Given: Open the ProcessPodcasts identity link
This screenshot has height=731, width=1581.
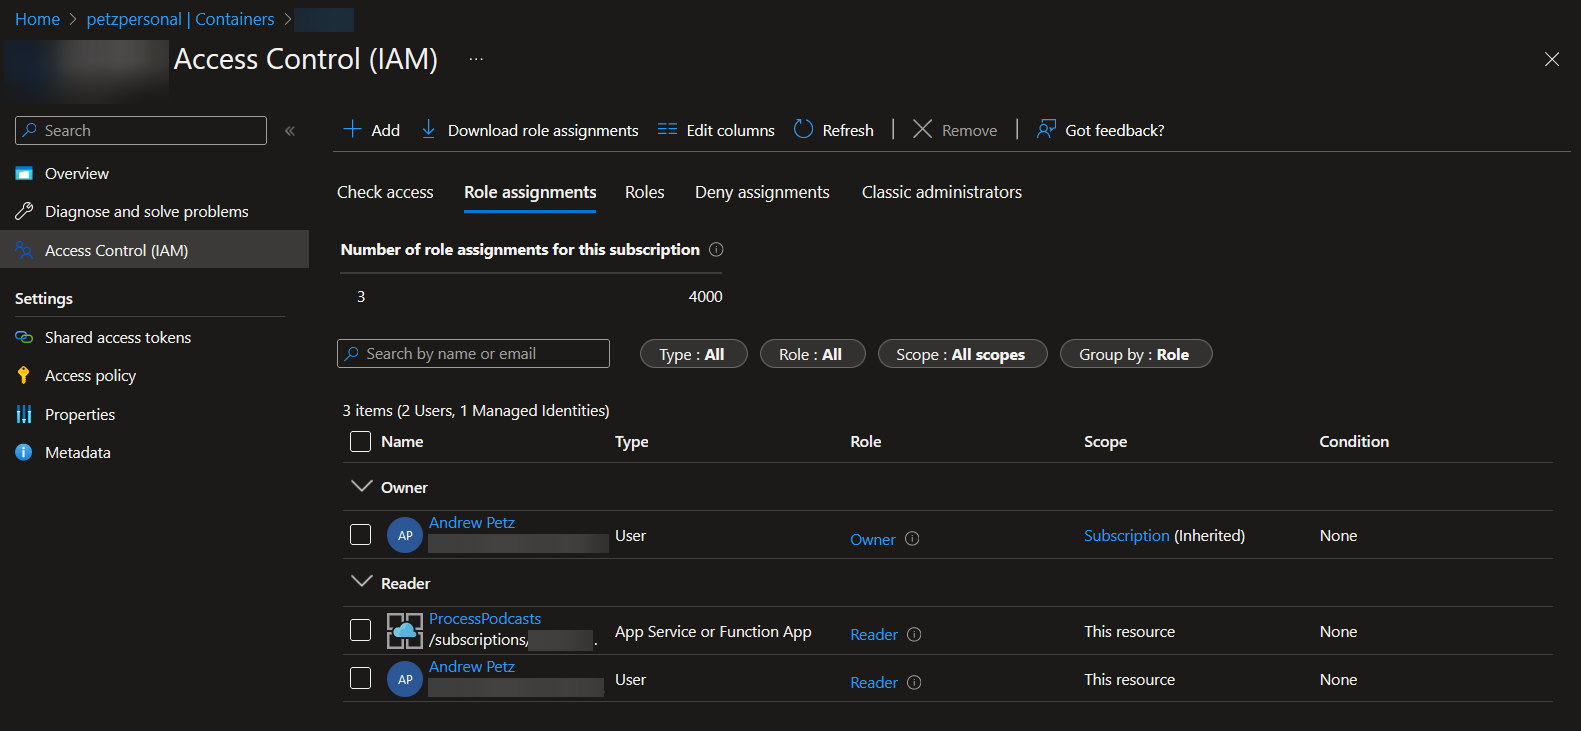Looking at the screenshot, I should 485,618.
